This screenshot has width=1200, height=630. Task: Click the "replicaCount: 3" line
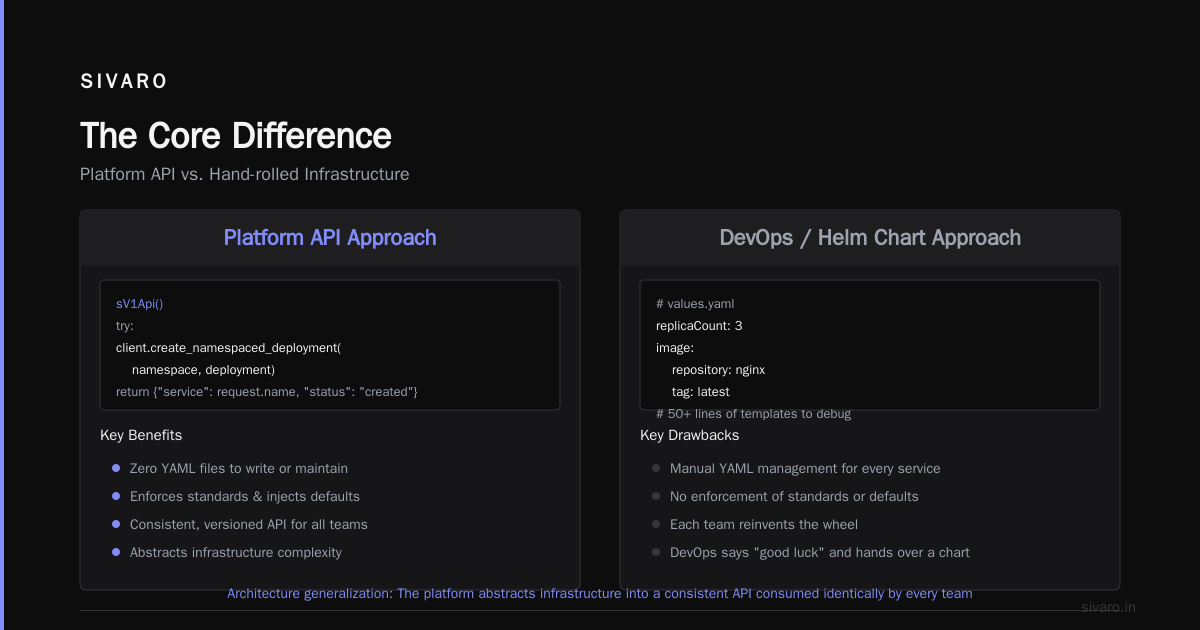tap(699, 325)
